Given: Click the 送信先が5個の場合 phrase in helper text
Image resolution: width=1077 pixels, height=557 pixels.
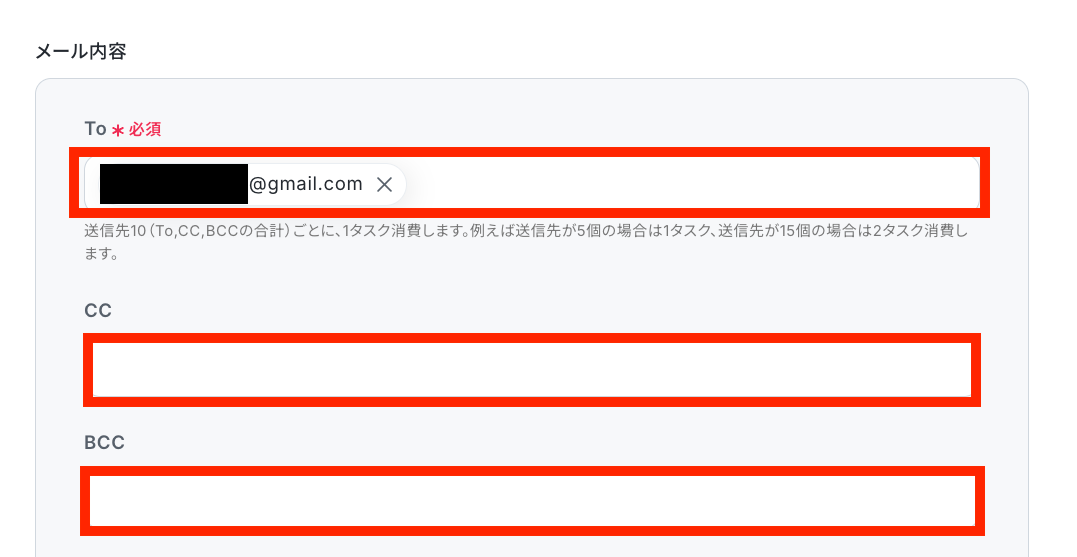Looking at the screenshot, I should pos(588,231).
